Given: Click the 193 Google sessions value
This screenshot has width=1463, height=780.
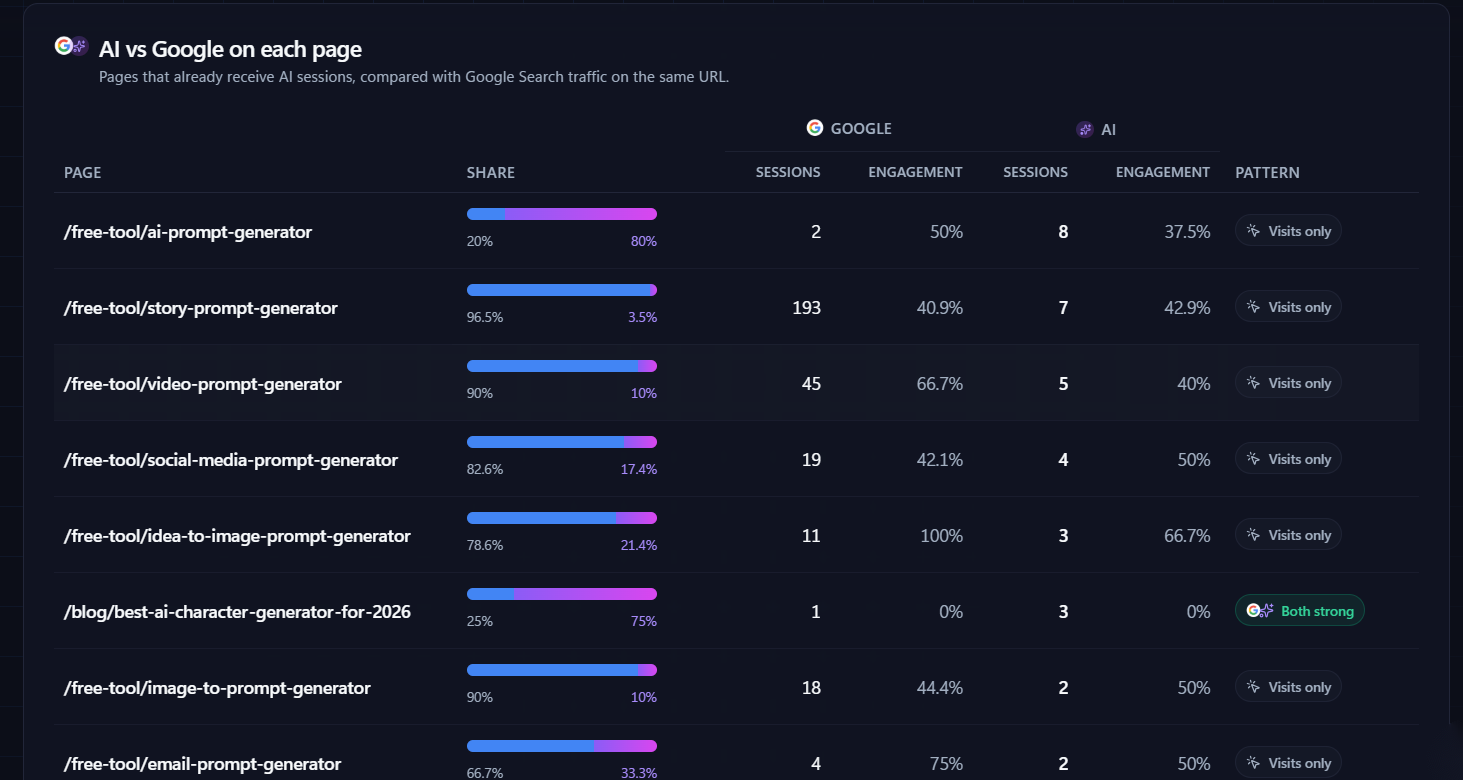Looking at the screenshot, I should pos(806,308).
